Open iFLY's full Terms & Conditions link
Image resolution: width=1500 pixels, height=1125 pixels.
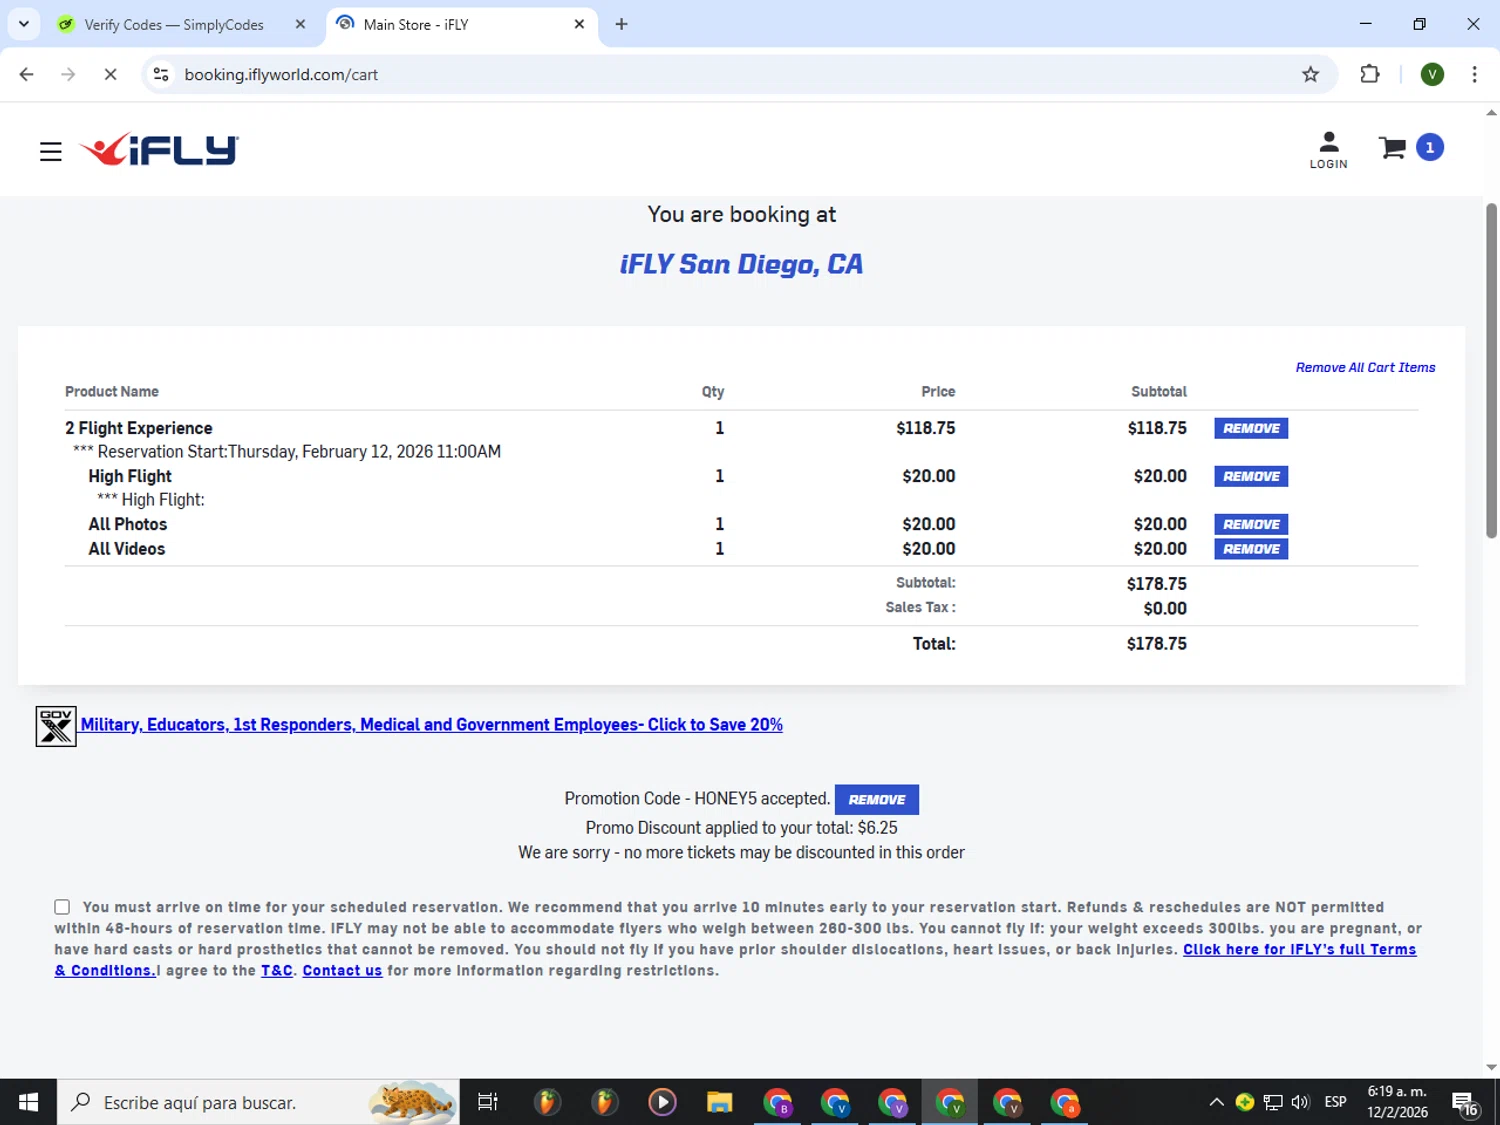[1299, 950]
